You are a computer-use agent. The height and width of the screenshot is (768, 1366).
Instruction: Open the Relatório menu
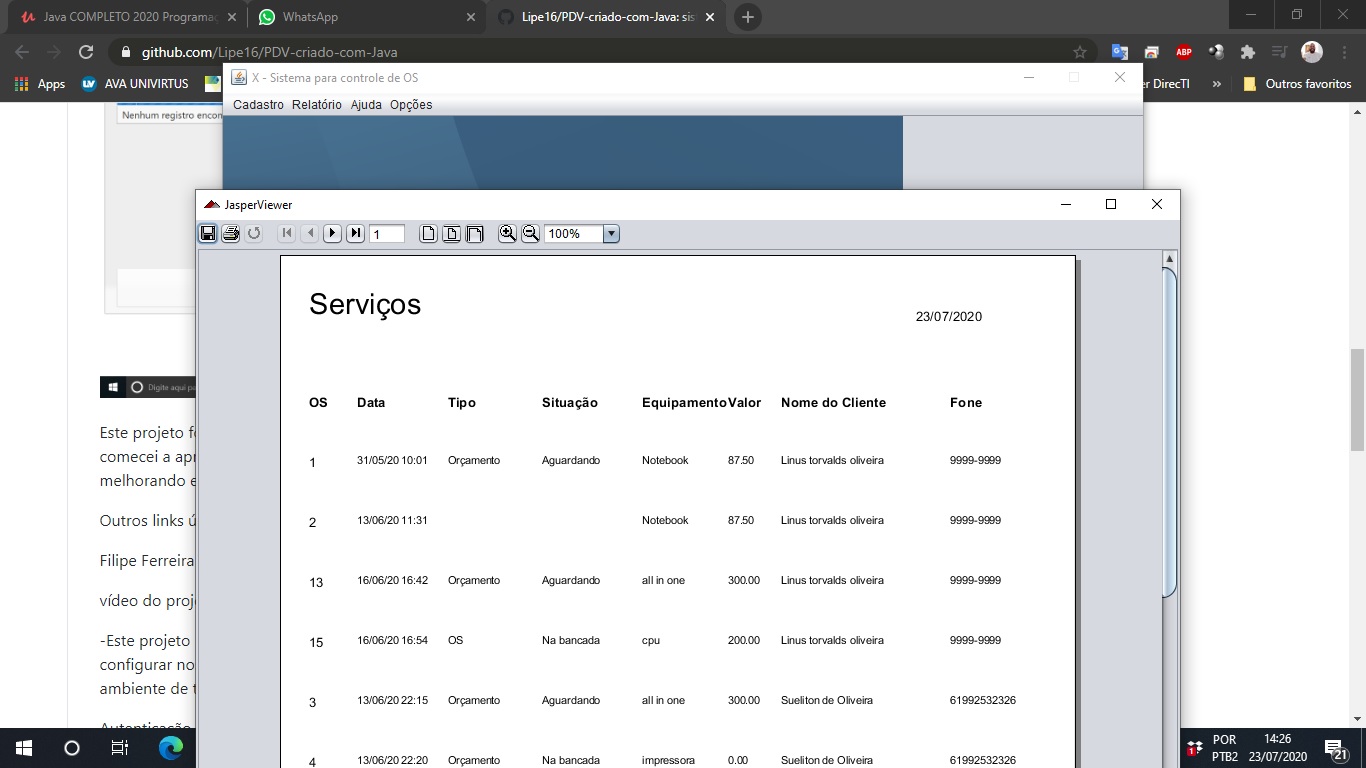[316, 104]
